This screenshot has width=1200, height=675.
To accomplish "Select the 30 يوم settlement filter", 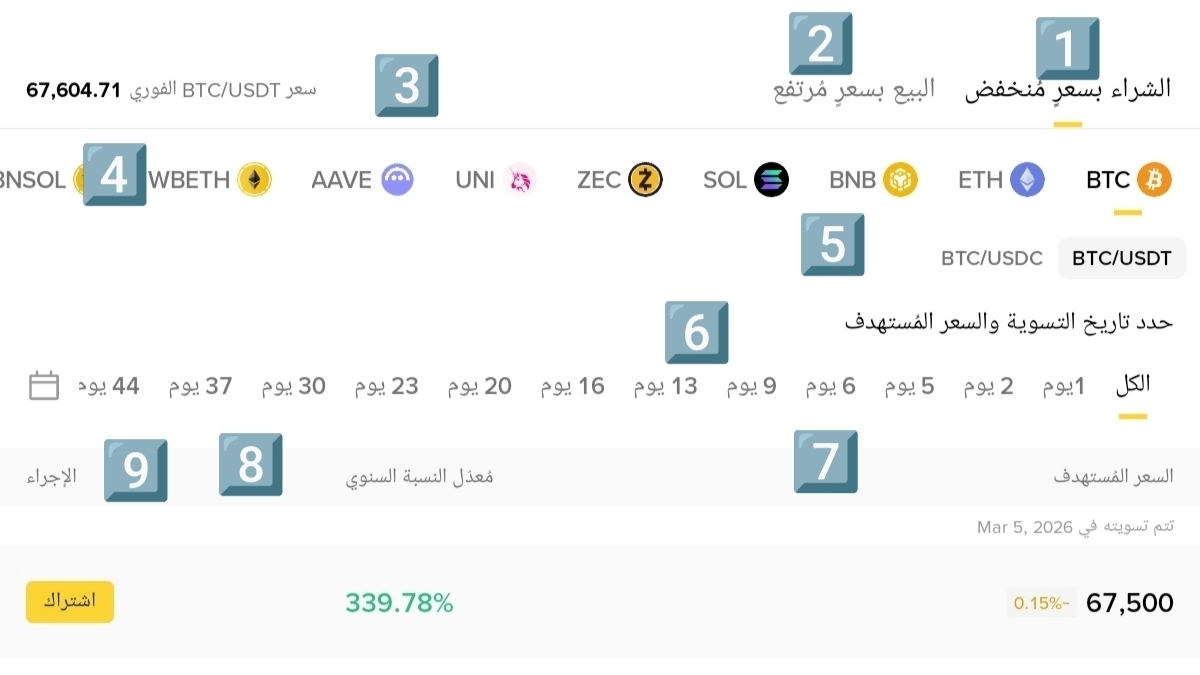I will 294,386.
